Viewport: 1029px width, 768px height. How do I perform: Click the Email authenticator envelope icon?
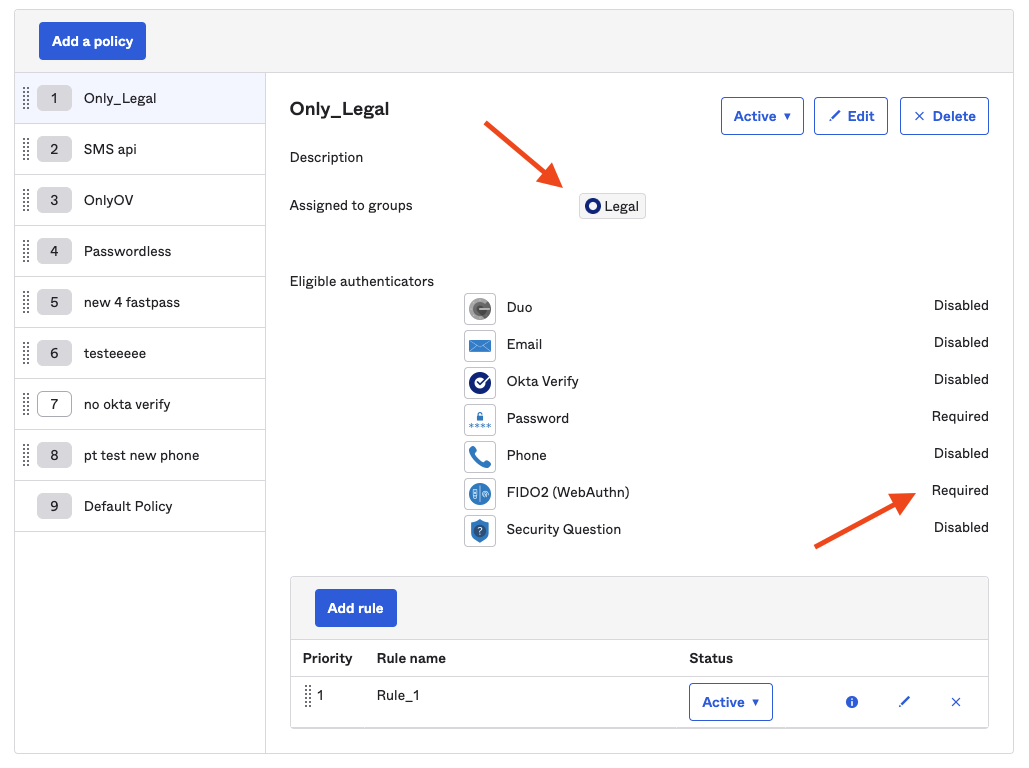click(x=480, y=345)
